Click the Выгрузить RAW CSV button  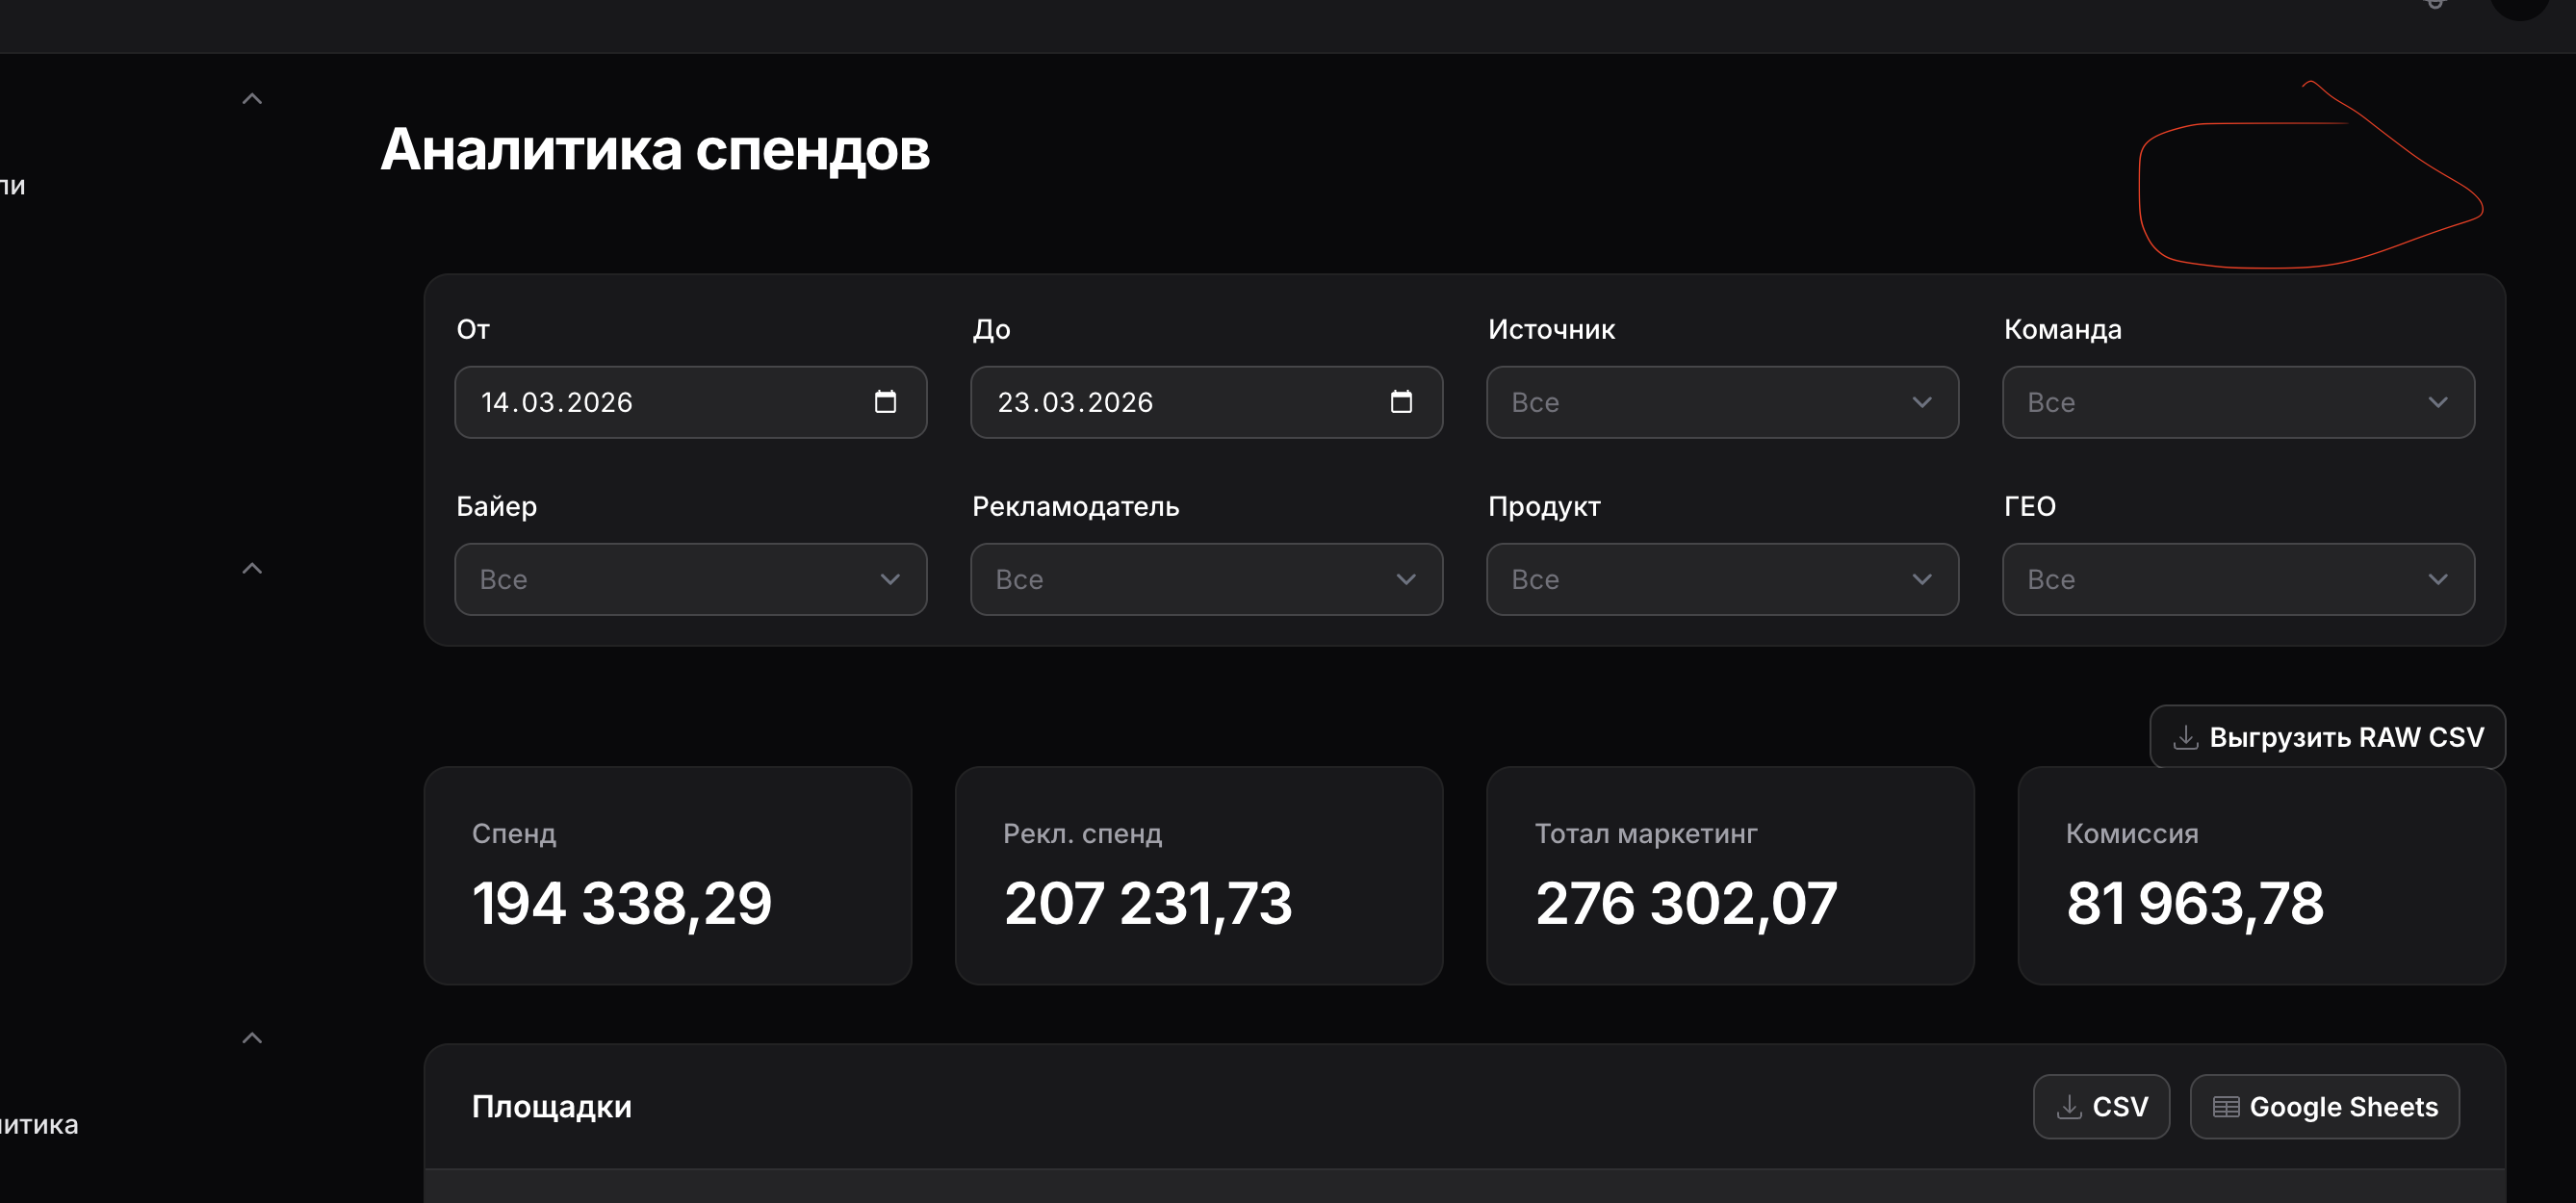tap(2327, 738)
